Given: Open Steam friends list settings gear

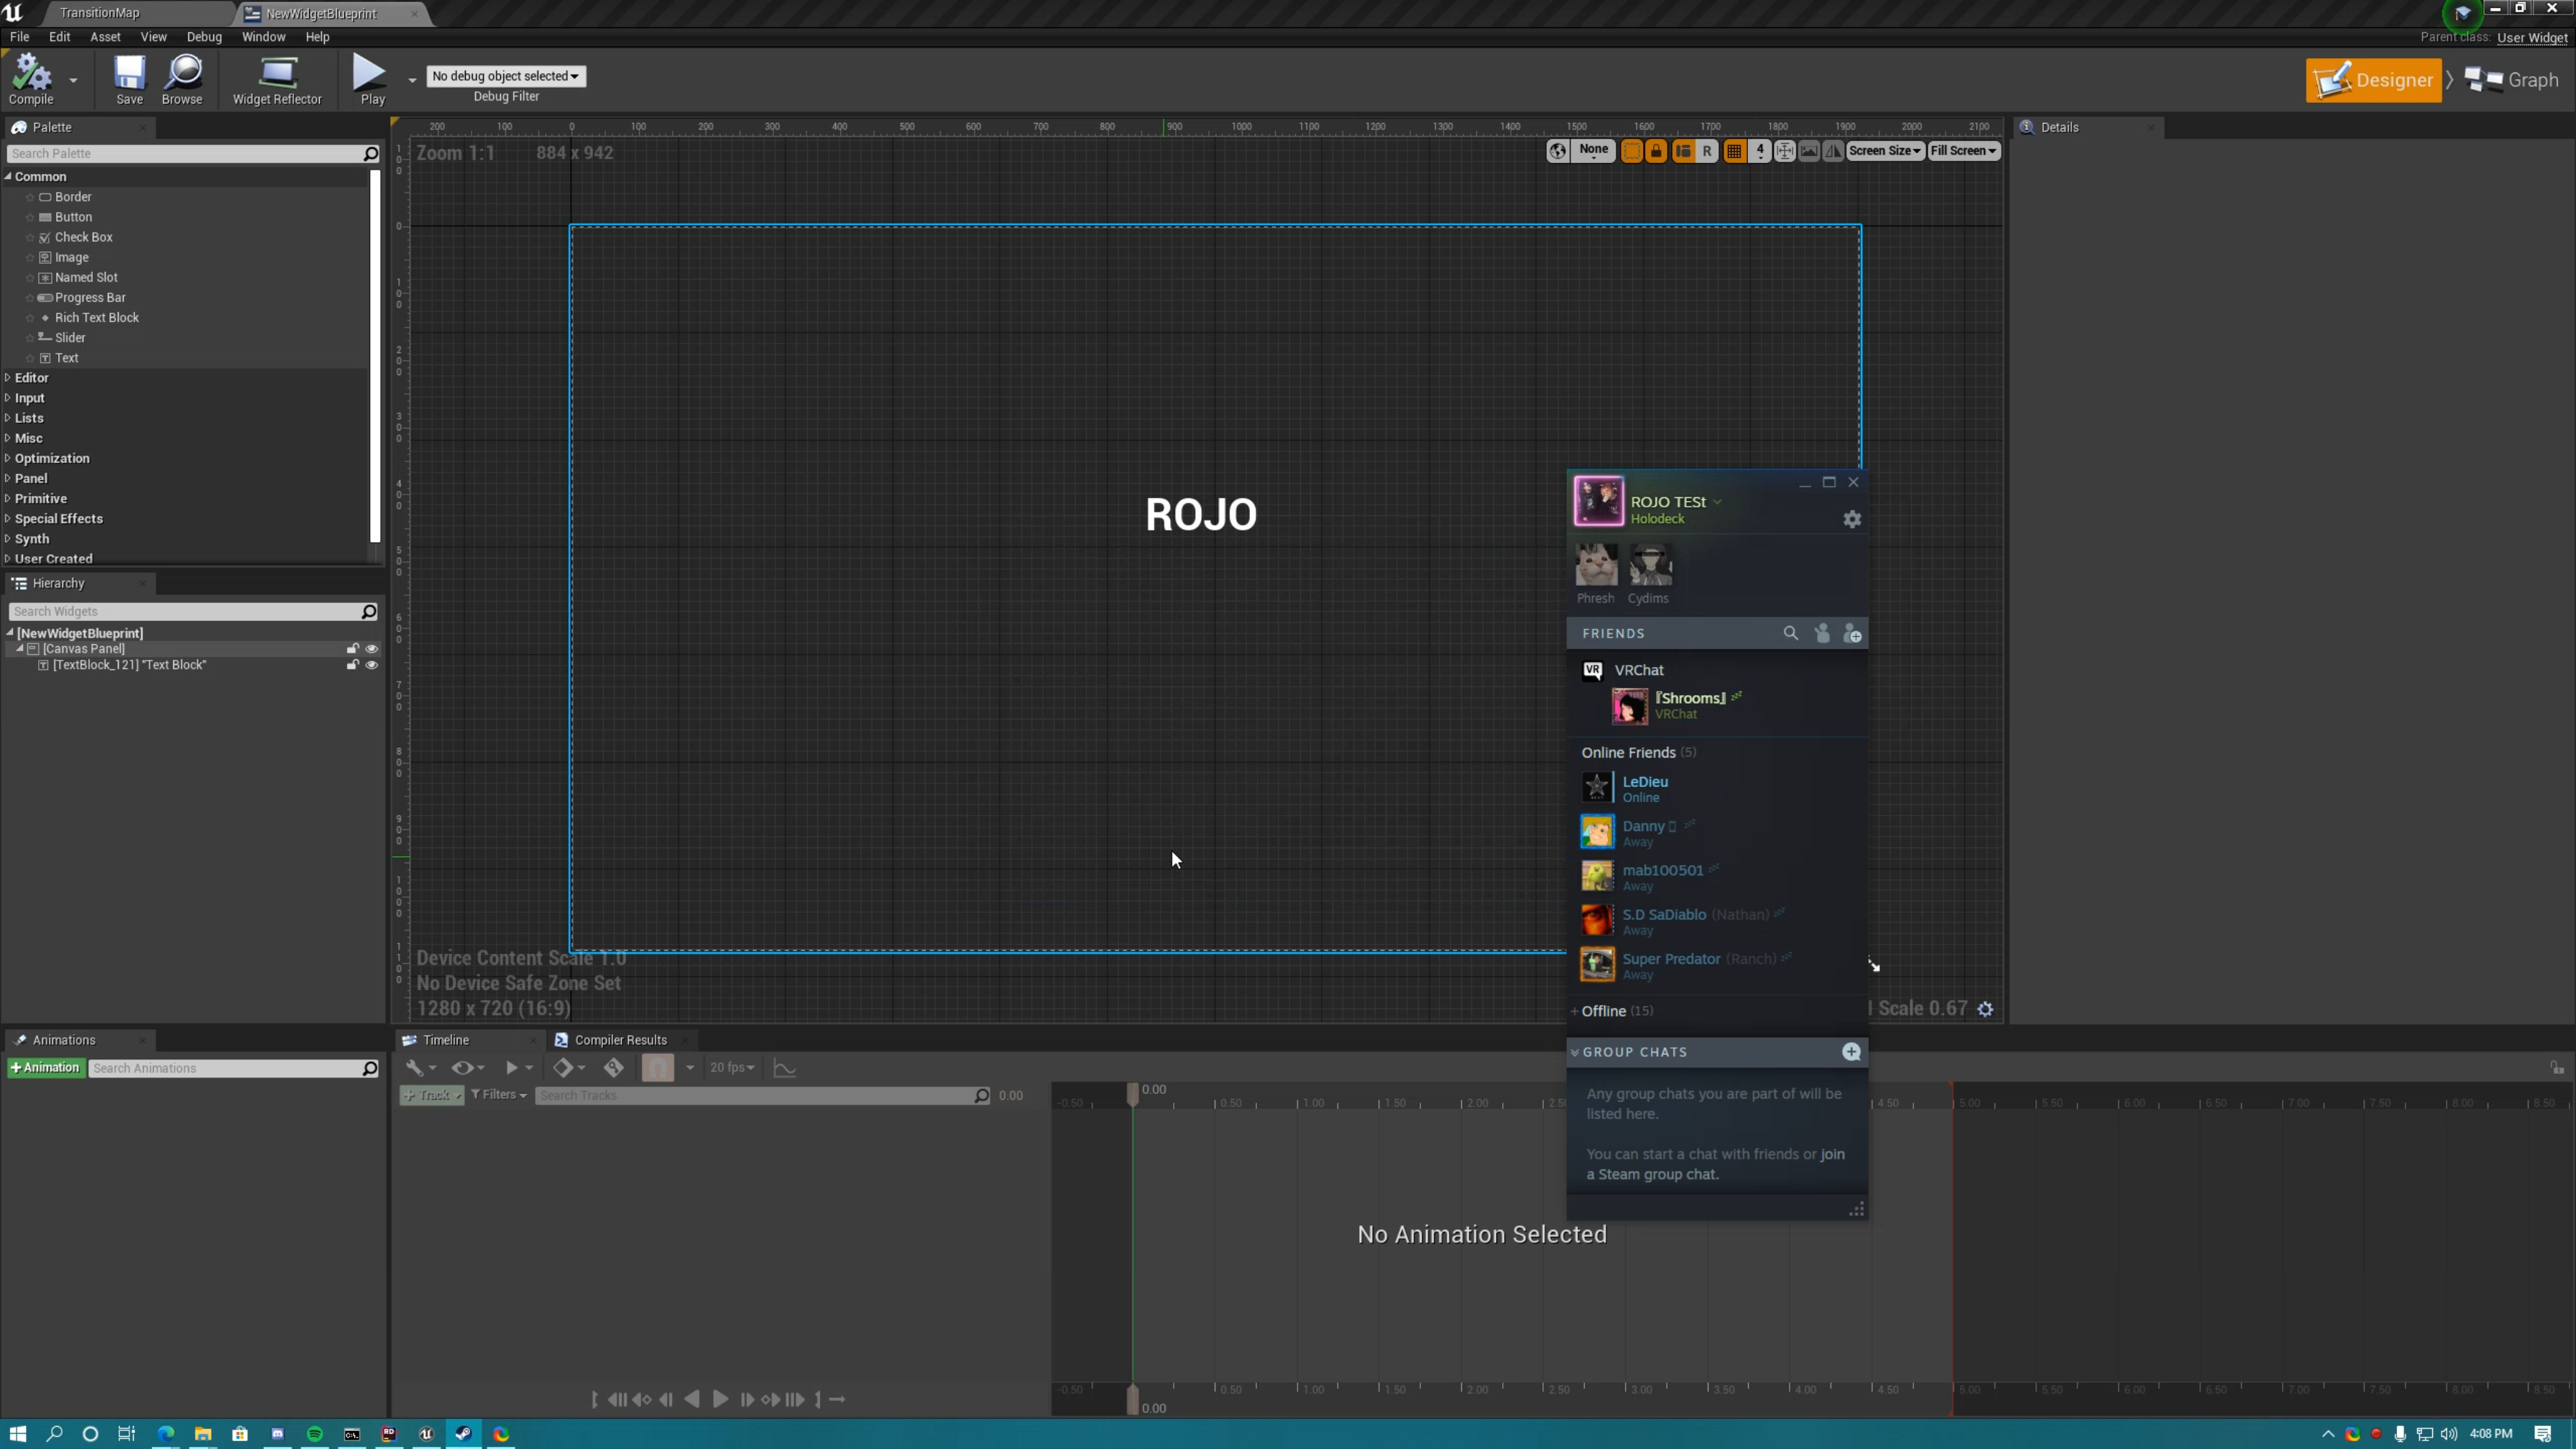Looking at the screenshot, I should click(1852, 519).
